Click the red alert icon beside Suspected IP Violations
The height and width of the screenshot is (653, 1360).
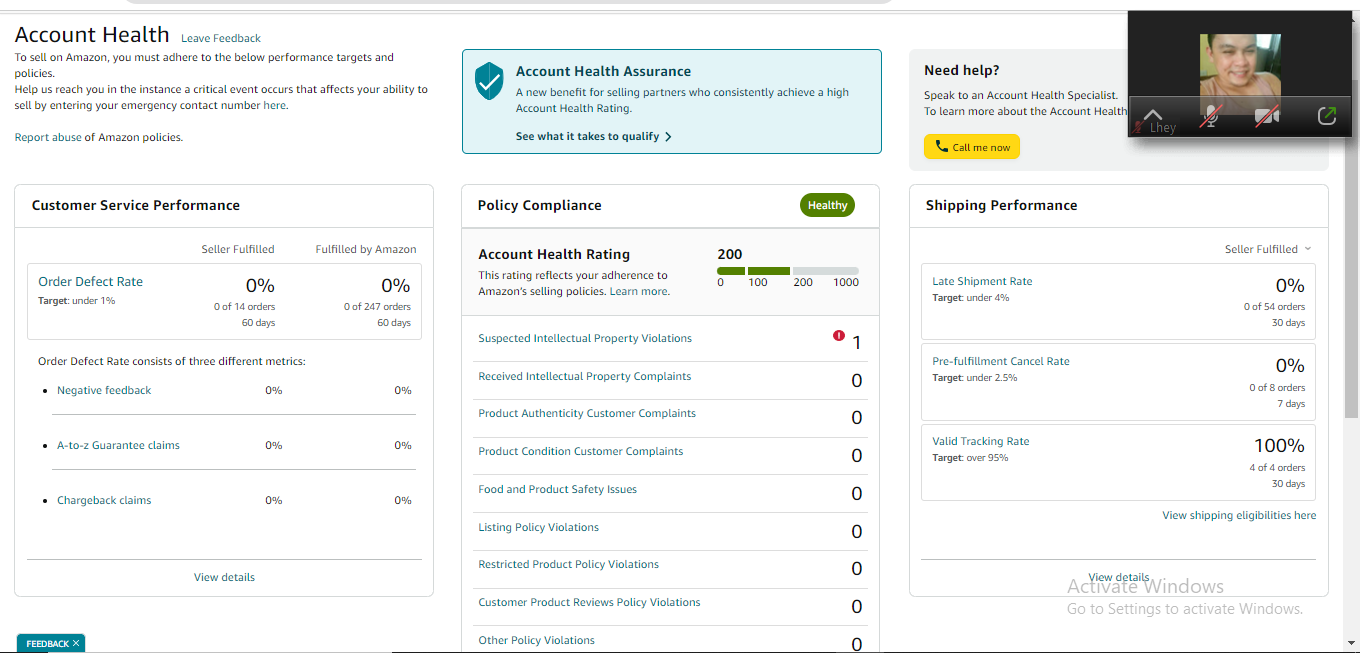[x=838, y=336]
